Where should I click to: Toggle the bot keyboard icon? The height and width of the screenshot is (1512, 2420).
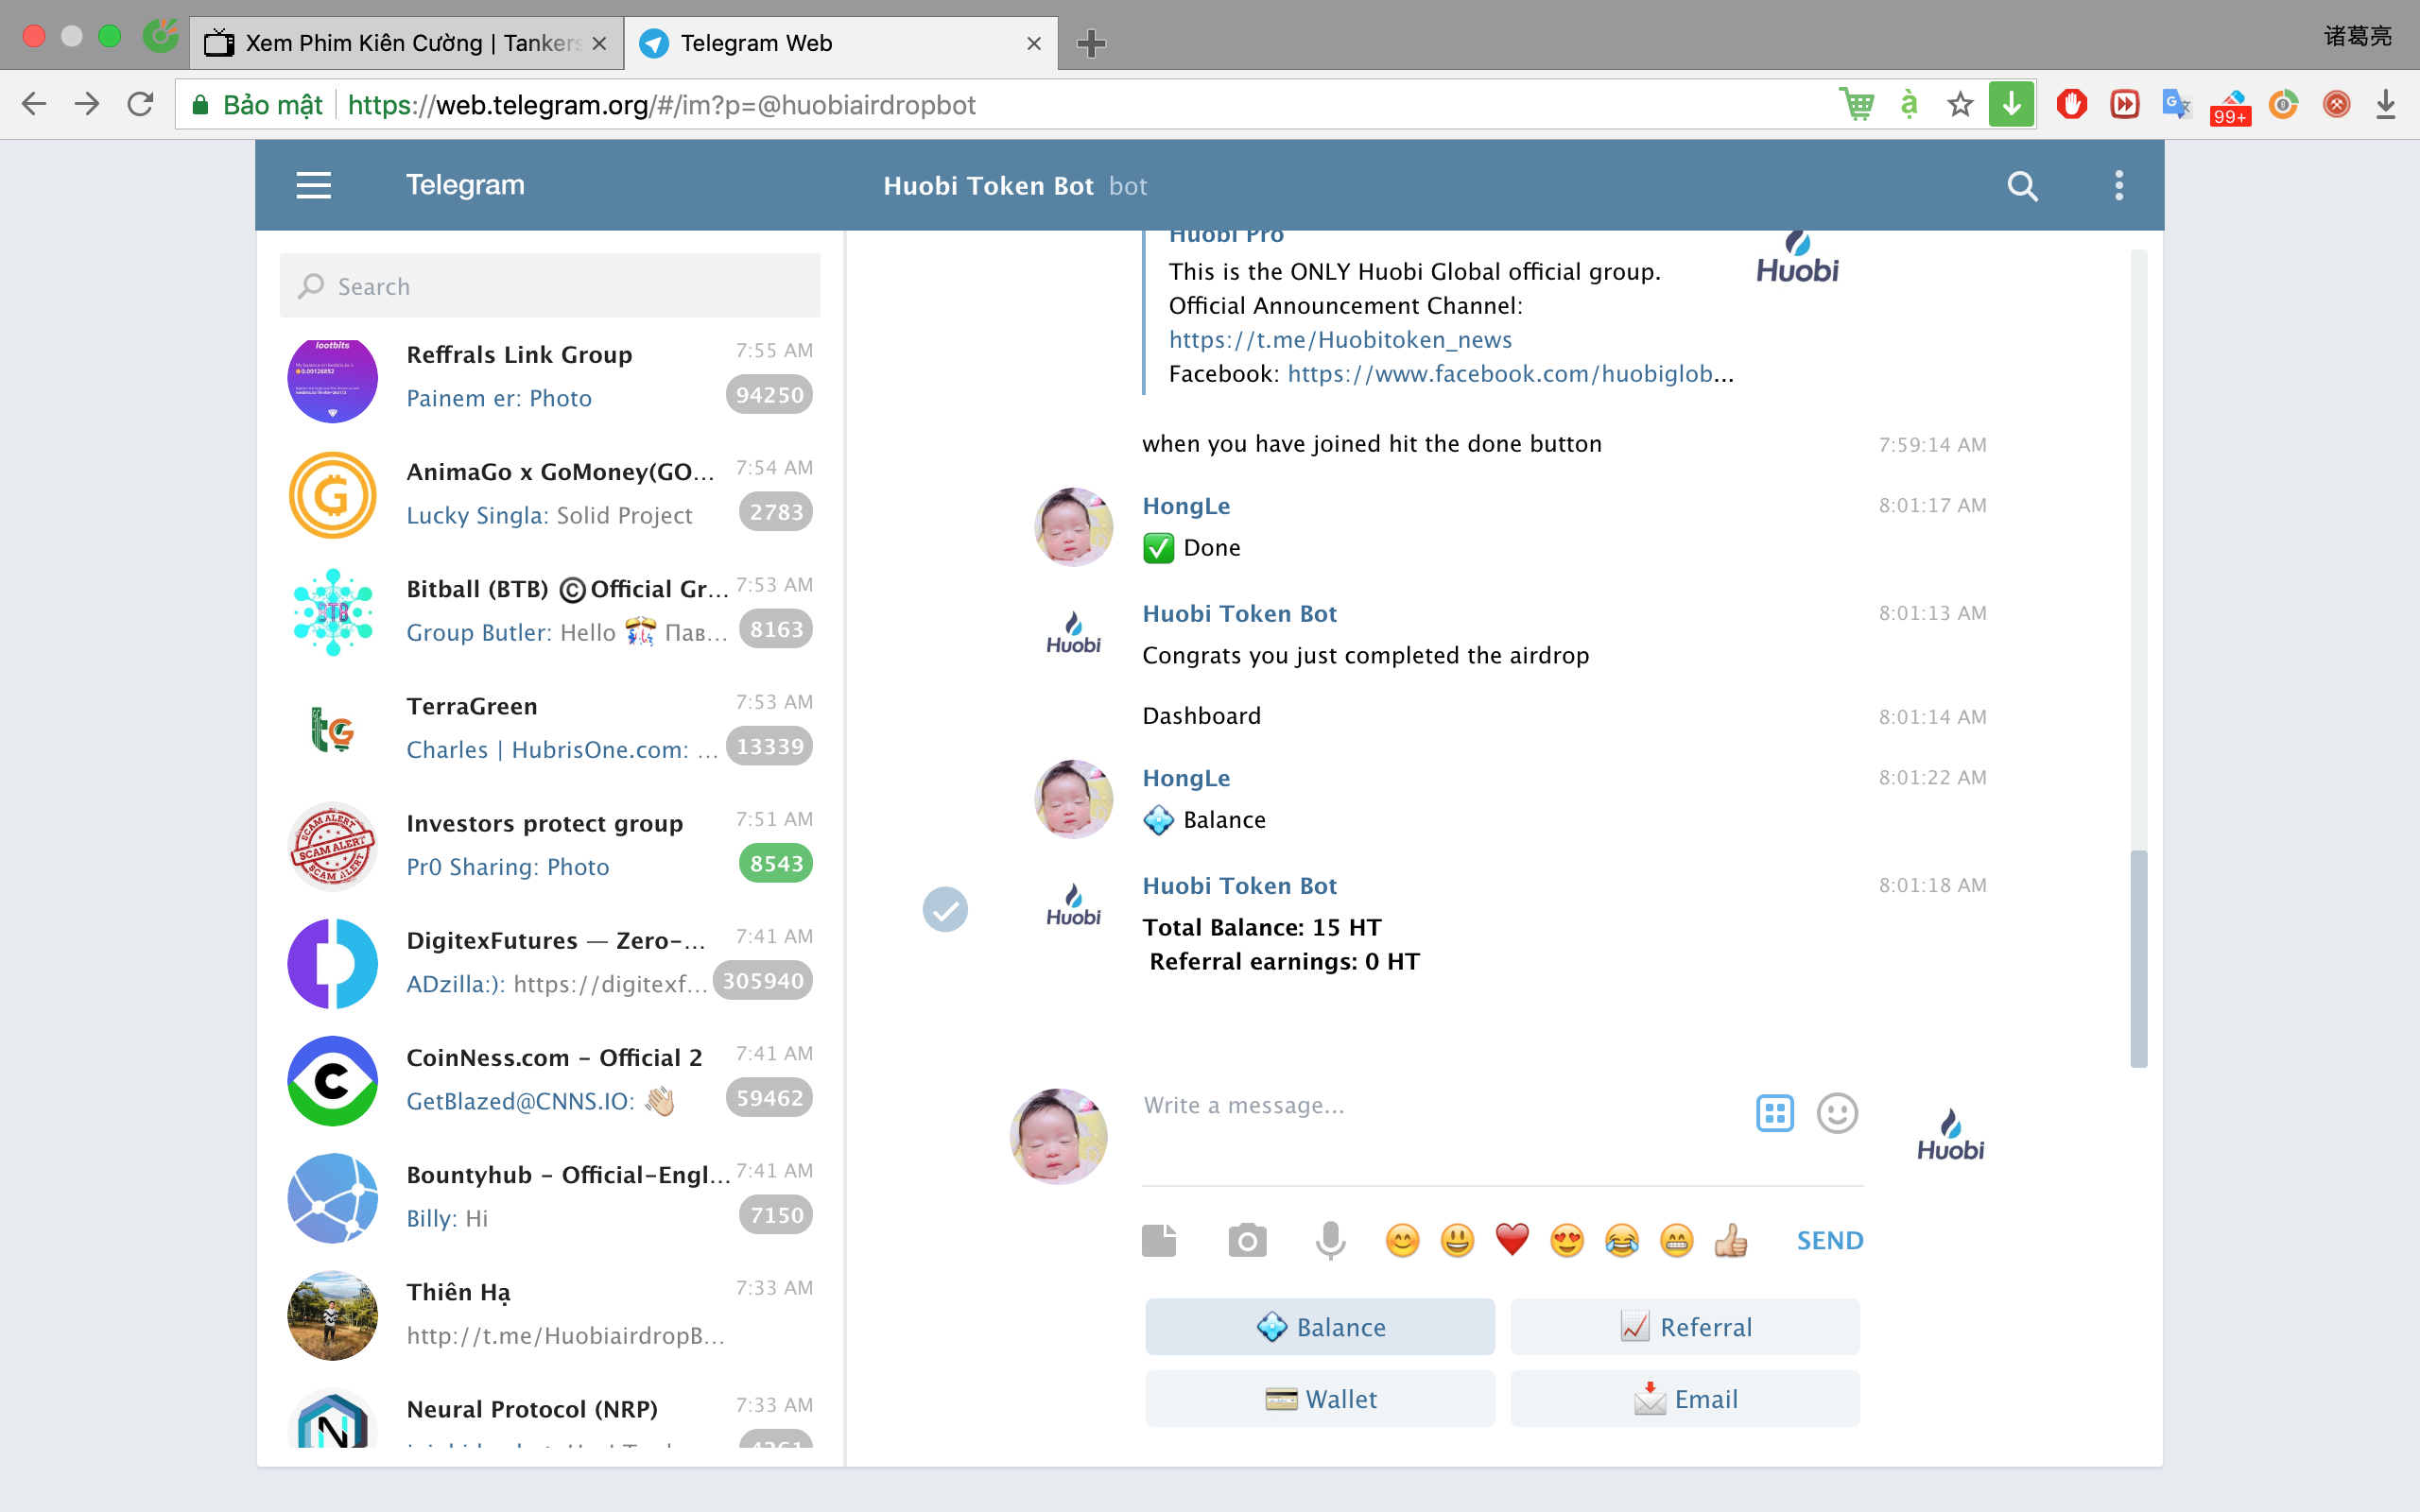[x=1774, y=1113]
